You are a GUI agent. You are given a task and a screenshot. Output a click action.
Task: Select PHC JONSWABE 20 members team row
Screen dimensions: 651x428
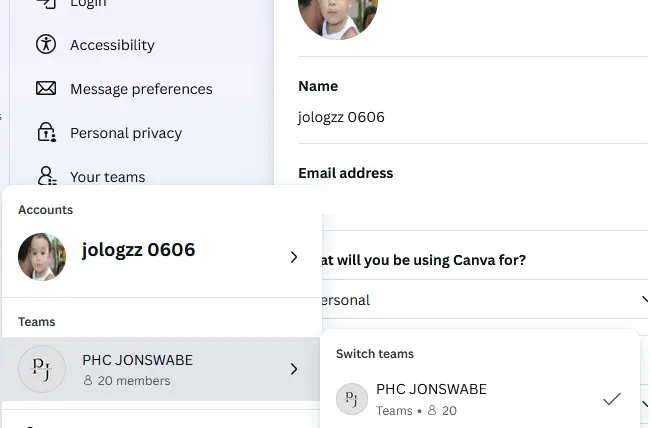click(x=161, y=369)
